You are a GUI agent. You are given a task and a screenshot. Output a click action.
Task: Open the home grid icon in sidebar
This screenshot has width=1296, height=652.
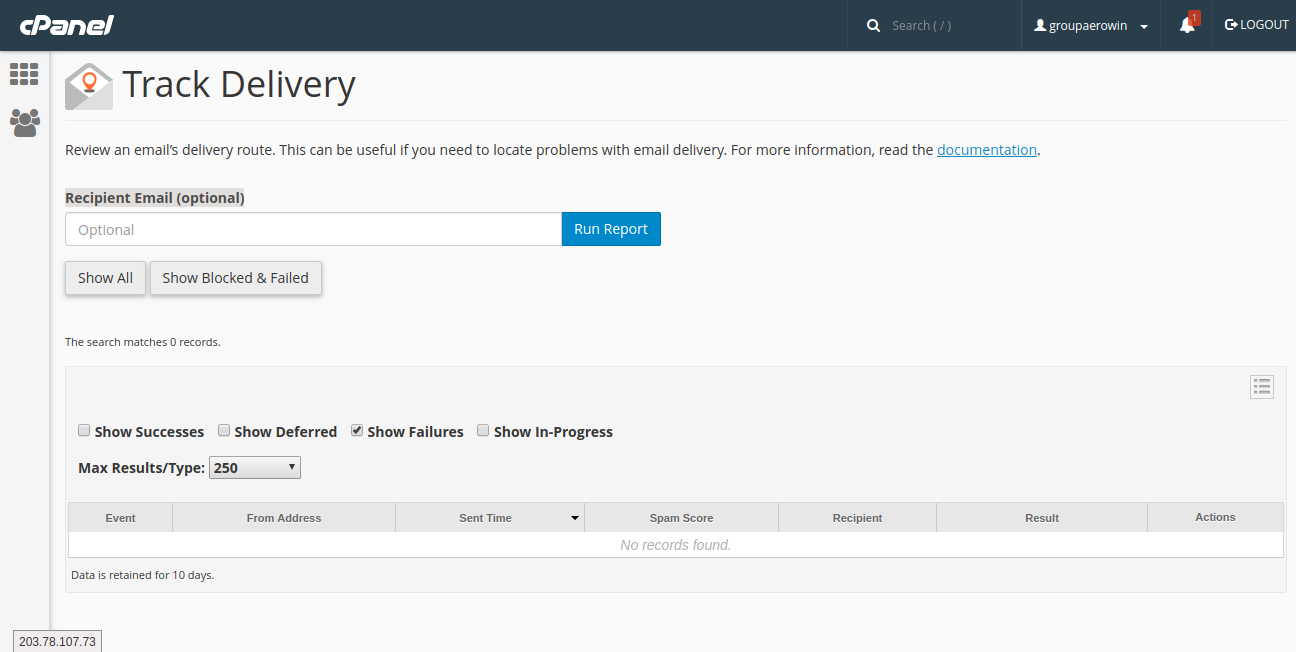24,74
